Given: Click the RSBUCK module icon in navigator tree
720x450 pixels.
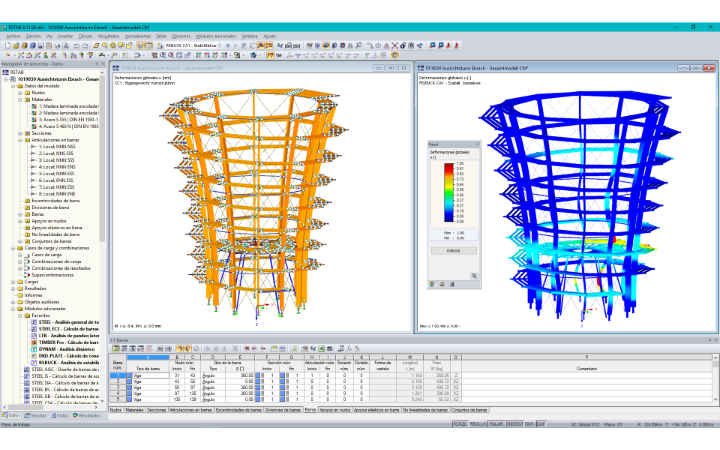Looking at the screenshot, I should click(x=34, y=363).
